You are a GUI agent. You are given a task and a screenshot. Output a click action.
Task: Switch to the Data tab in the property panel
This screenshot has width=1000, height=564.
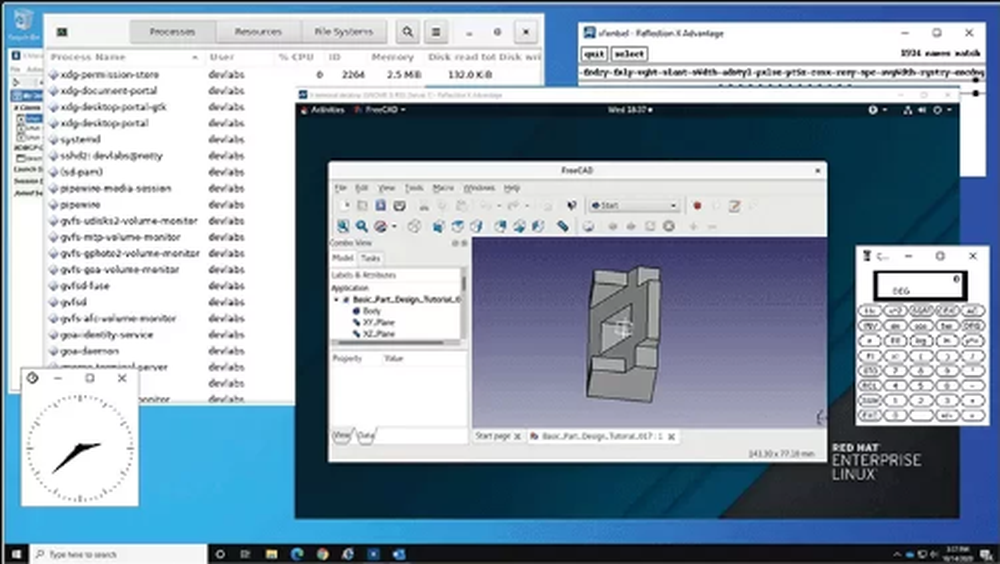(365, 436)
